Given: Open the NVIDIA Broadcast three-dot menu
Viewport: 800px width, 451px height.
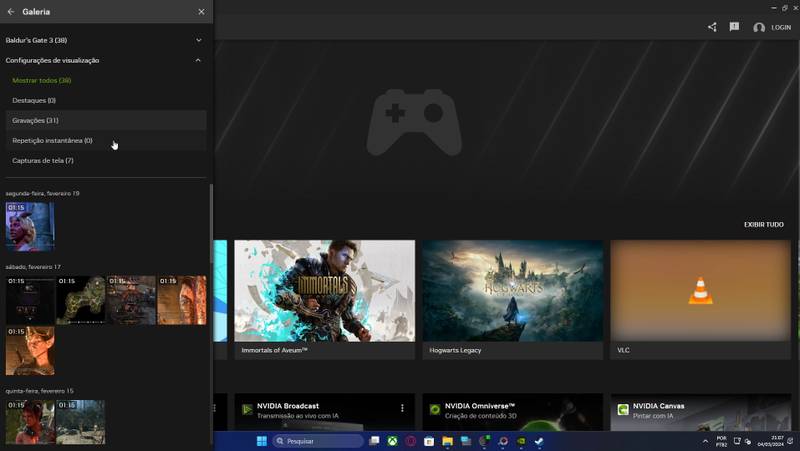Looking at the screenshot, I should [x=402, y=408].
